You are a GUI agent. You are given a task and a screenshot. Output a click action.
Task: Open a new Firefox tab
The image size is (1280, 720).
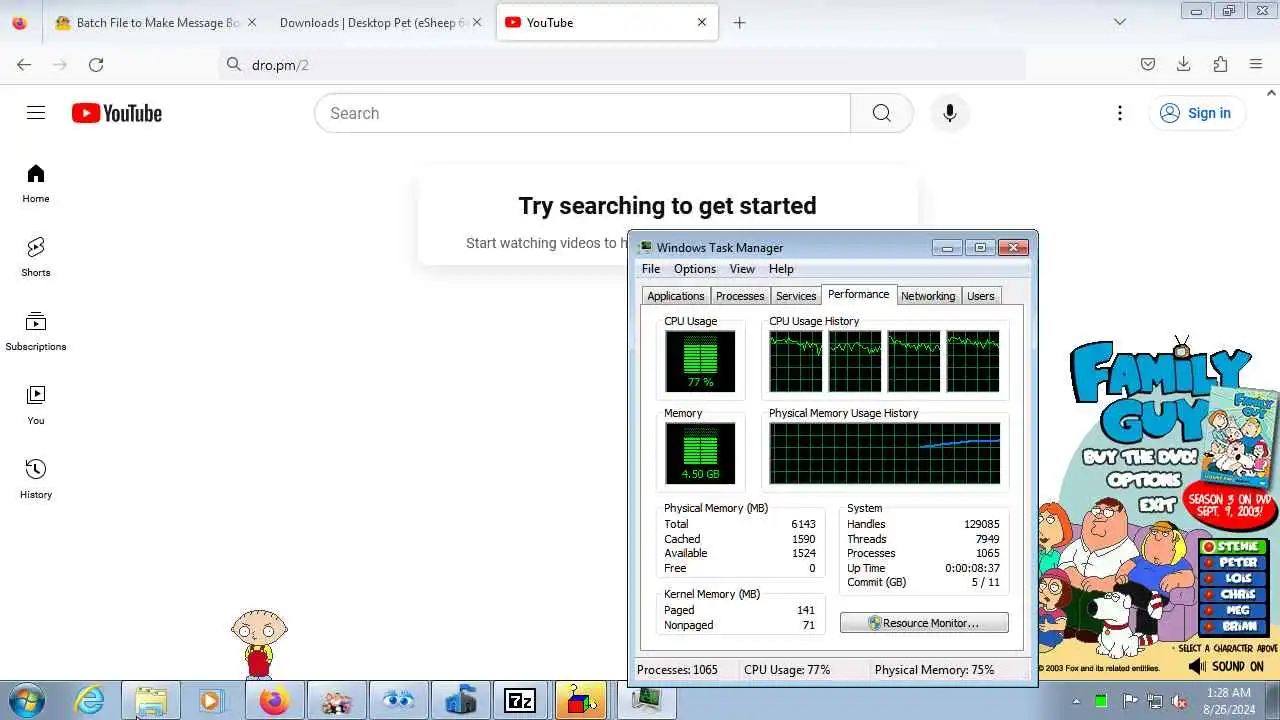pyautogui.click(x=739, y=22)
